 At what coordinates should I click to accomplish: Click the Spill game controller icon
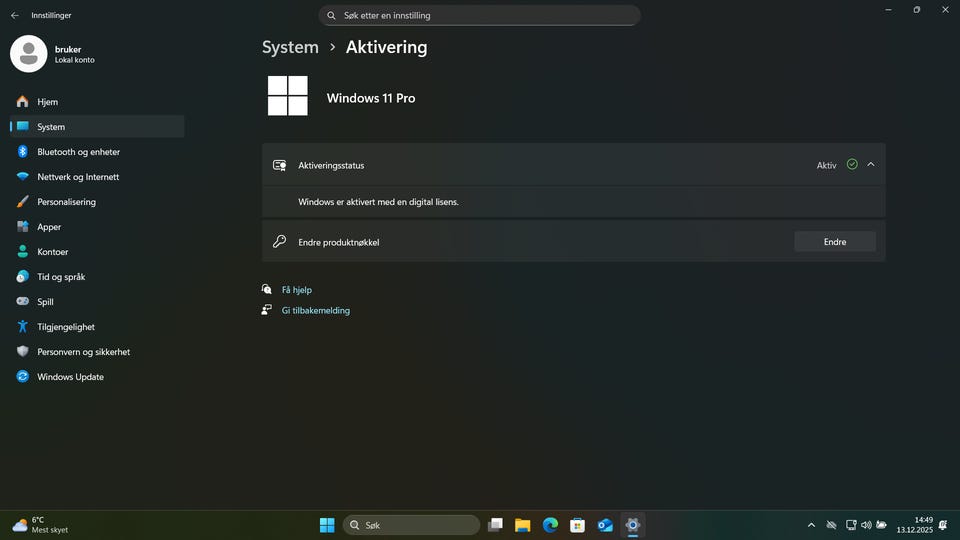pyautogui.click(x=23, y=301)
